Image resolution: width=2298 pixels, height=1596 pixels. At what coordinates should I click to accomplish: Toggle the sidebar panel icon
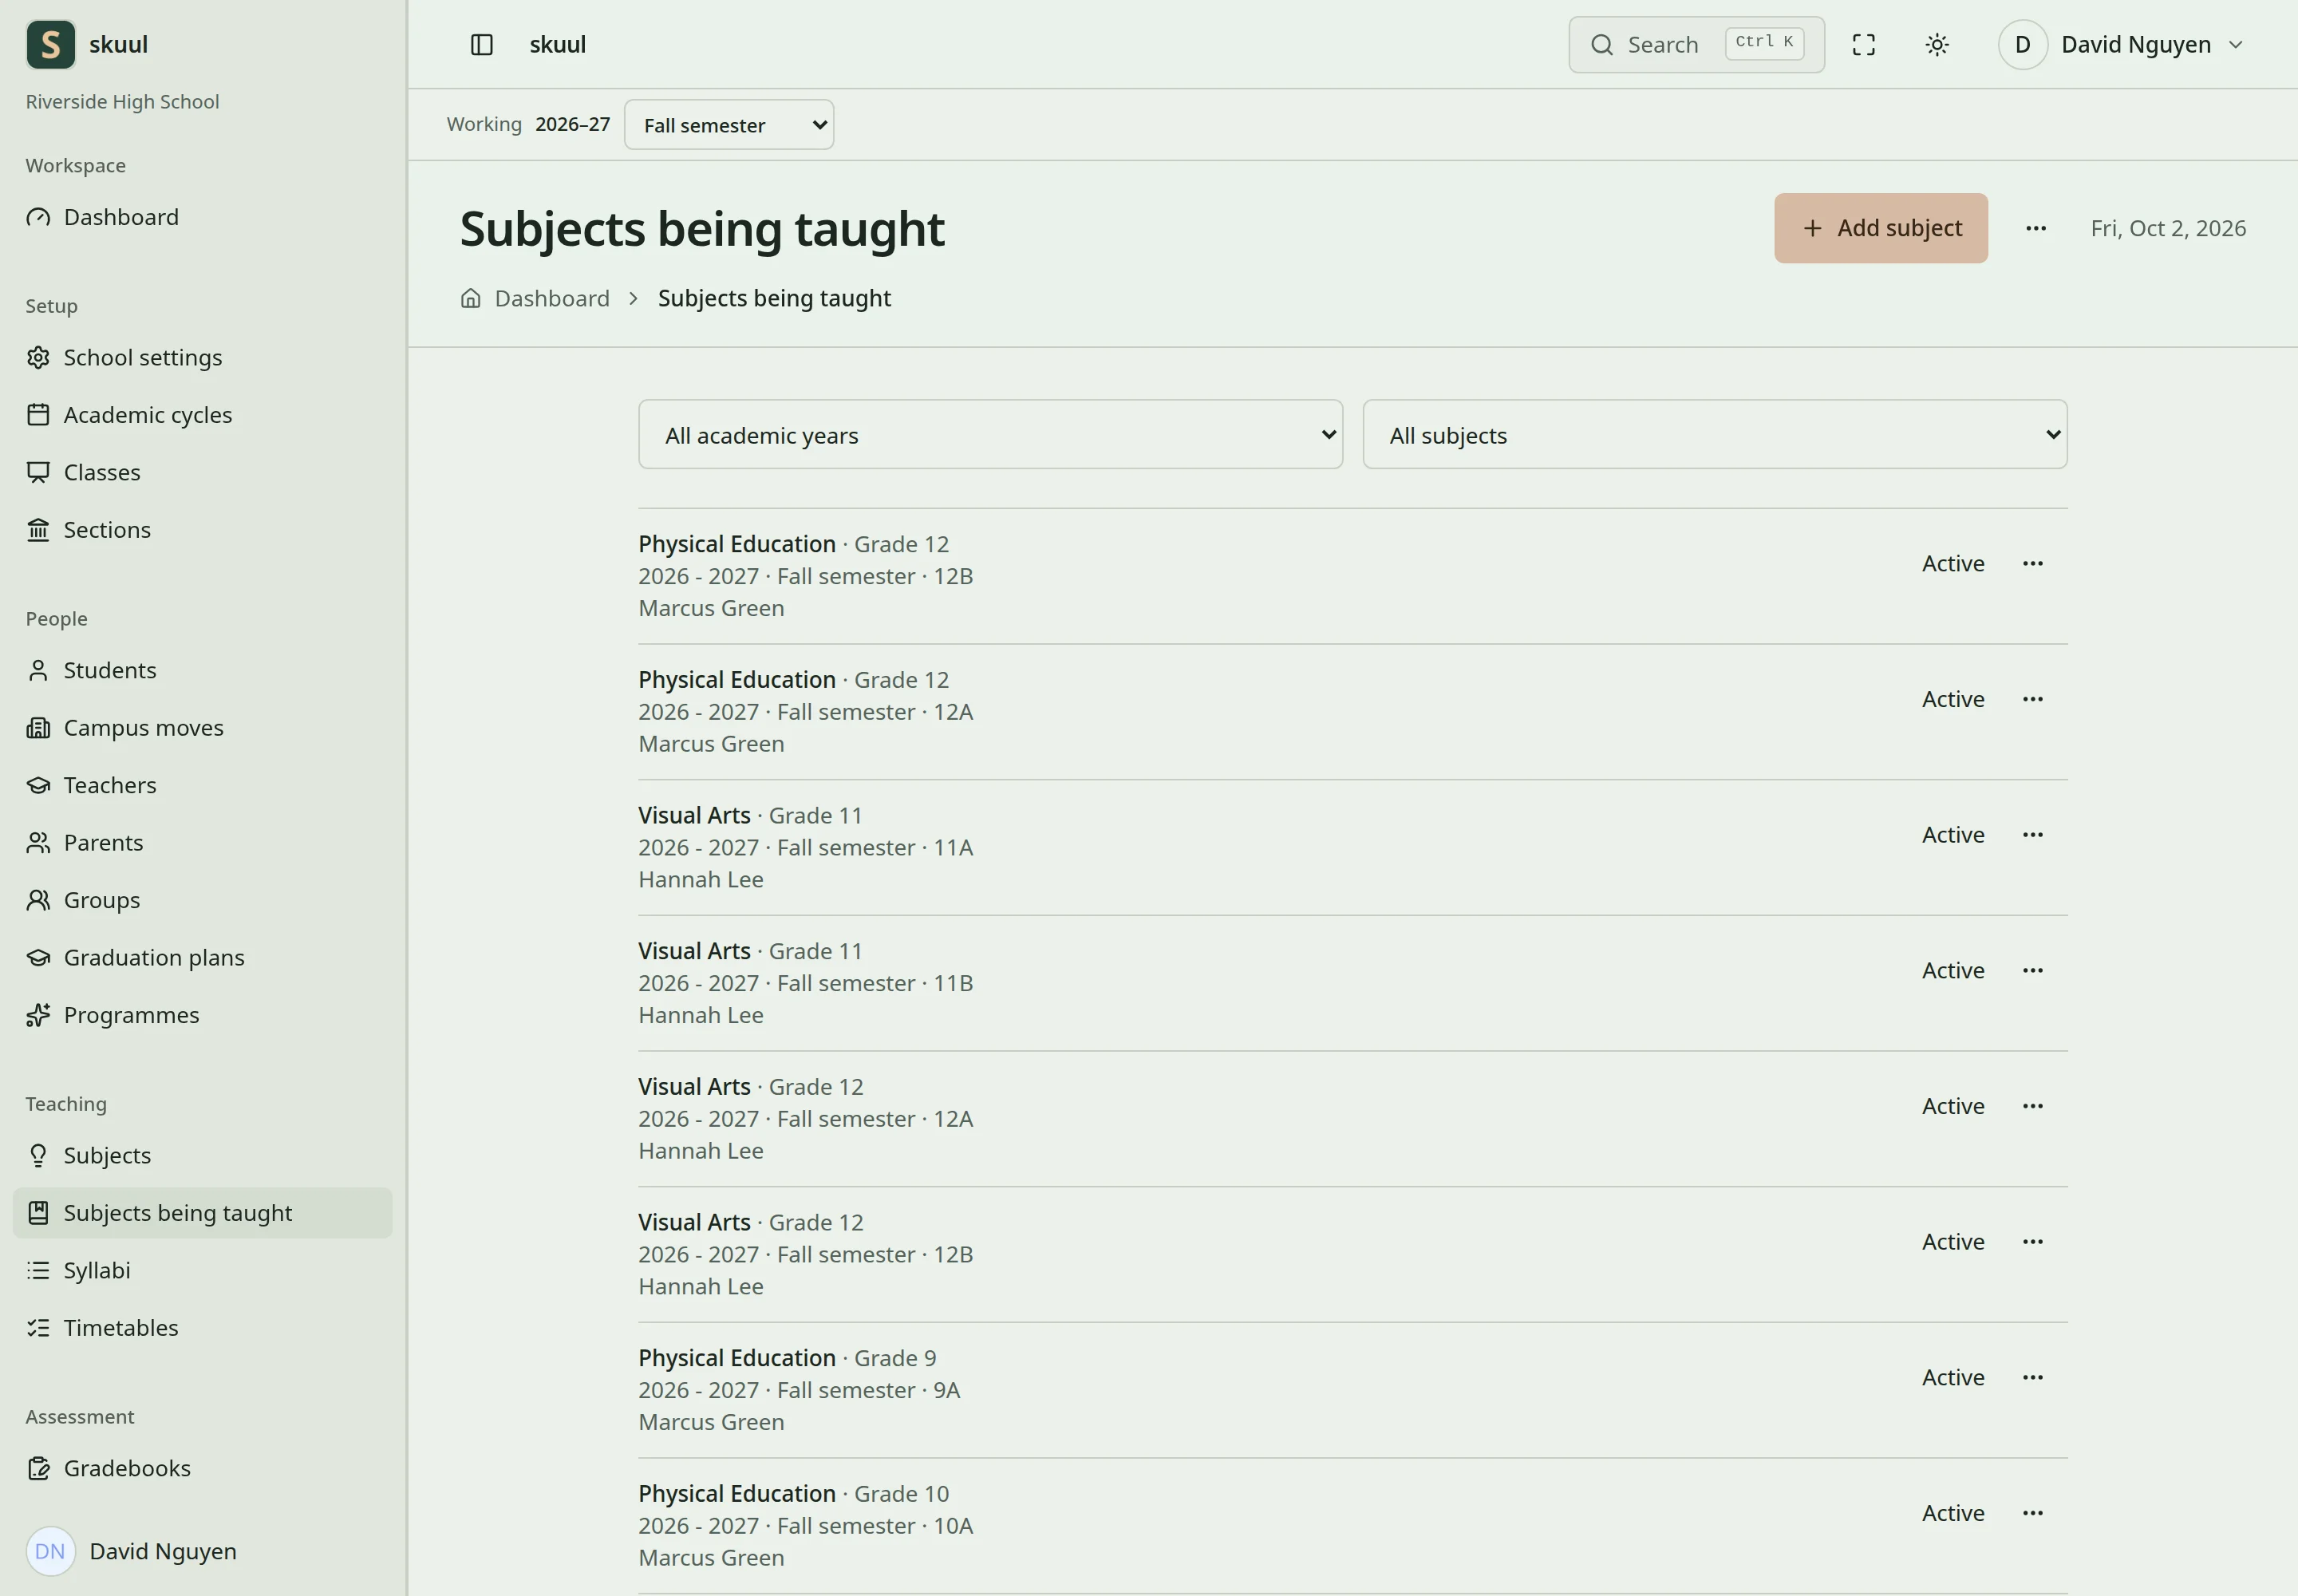tap(481, 45)
